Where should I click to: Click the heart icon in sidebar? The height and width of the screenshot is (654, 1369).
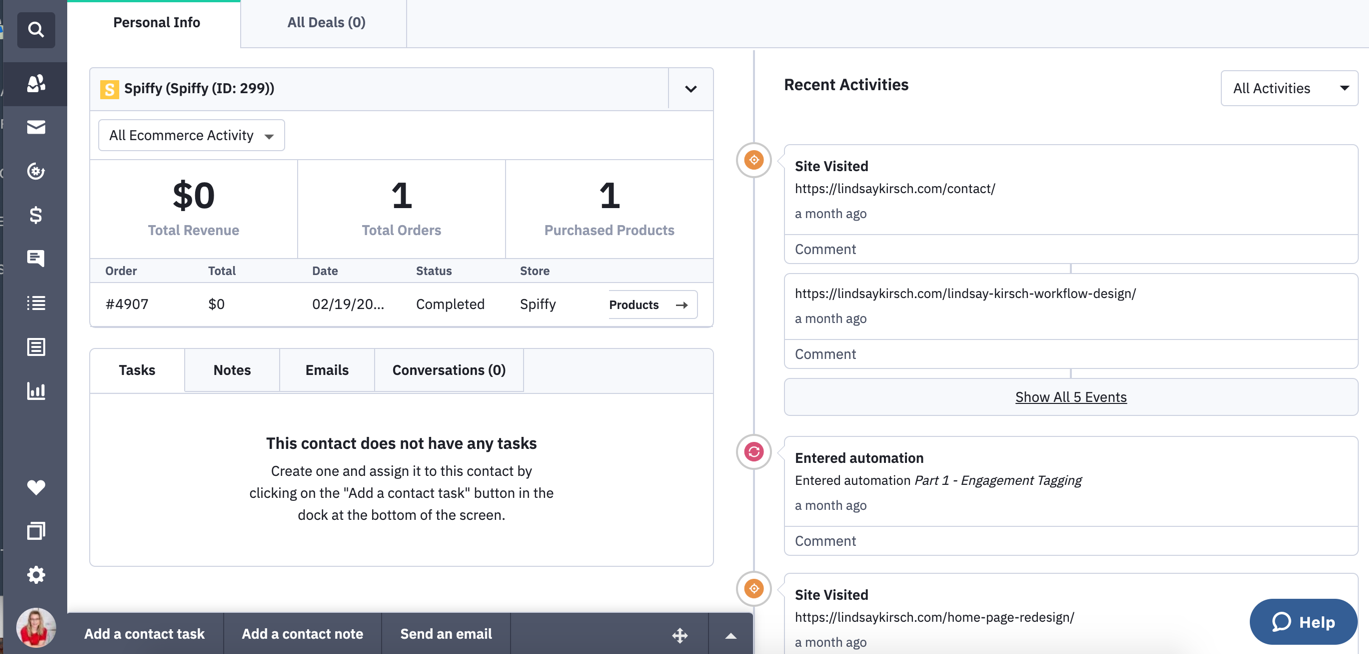point(36,487)
